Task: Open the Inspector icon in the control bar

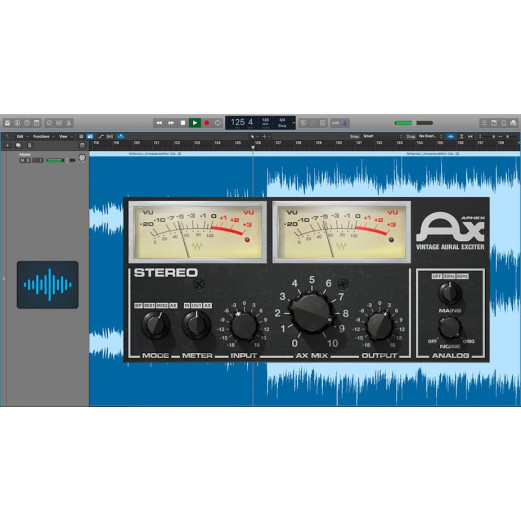Action: point(17,123)
